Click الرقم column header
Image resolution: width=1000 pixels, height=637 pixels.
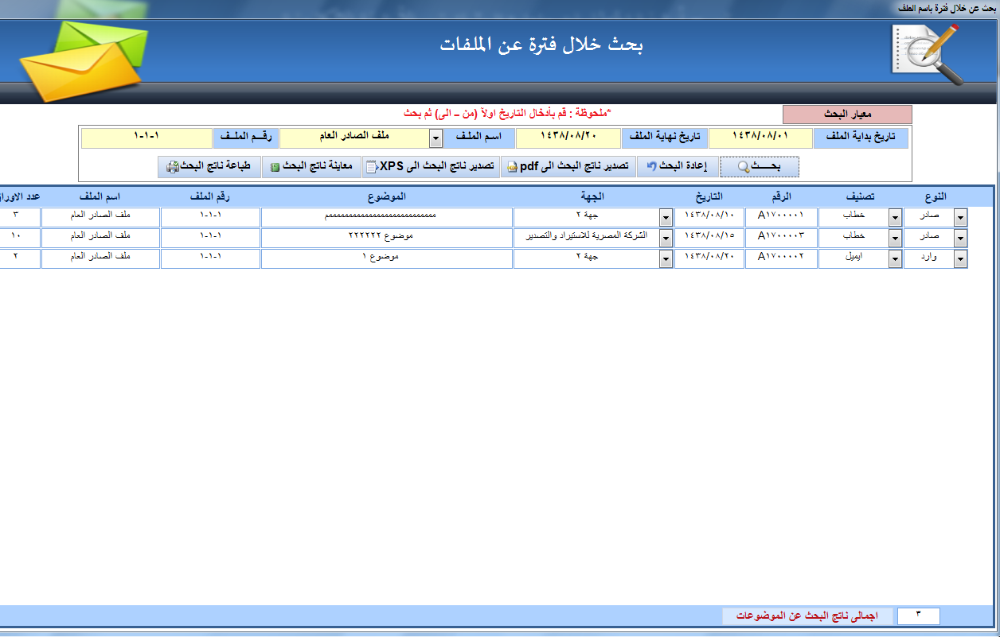click(781, 197)
